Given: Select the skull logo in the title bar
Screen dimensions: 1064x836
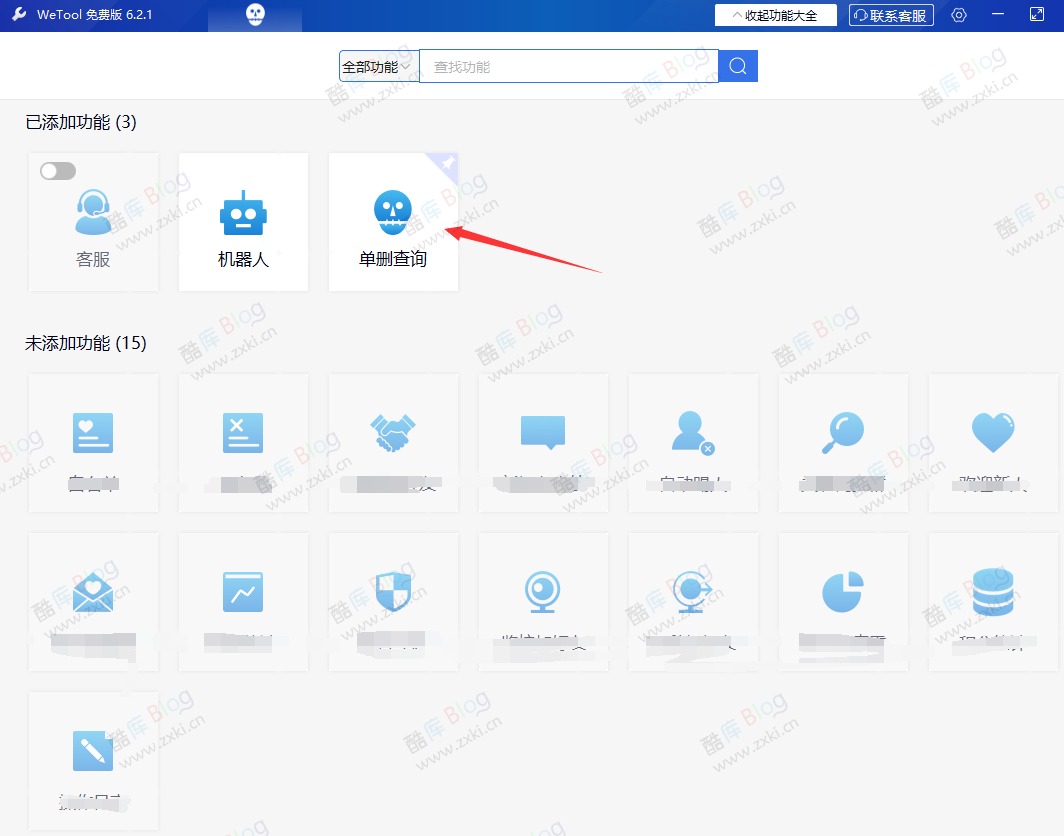Looking at the screenshot, I should [x=254, y=14].
